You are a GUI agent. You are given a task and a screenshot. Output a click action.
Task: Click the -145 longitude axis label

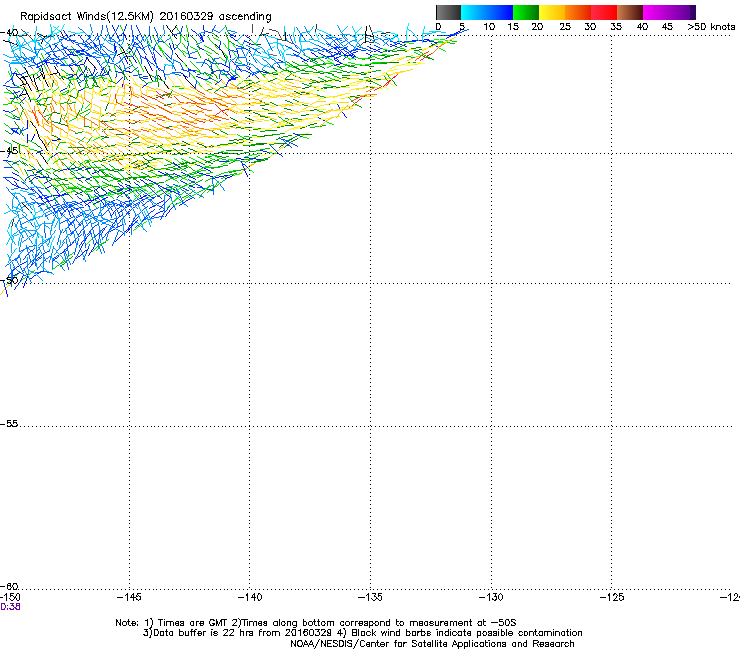click(129, 597)
